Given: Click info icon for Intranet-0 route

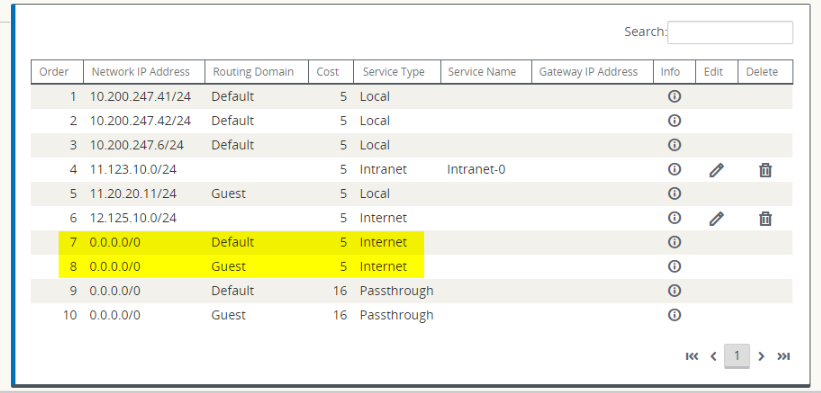Looking at the screenshot, I should point(674,169).
